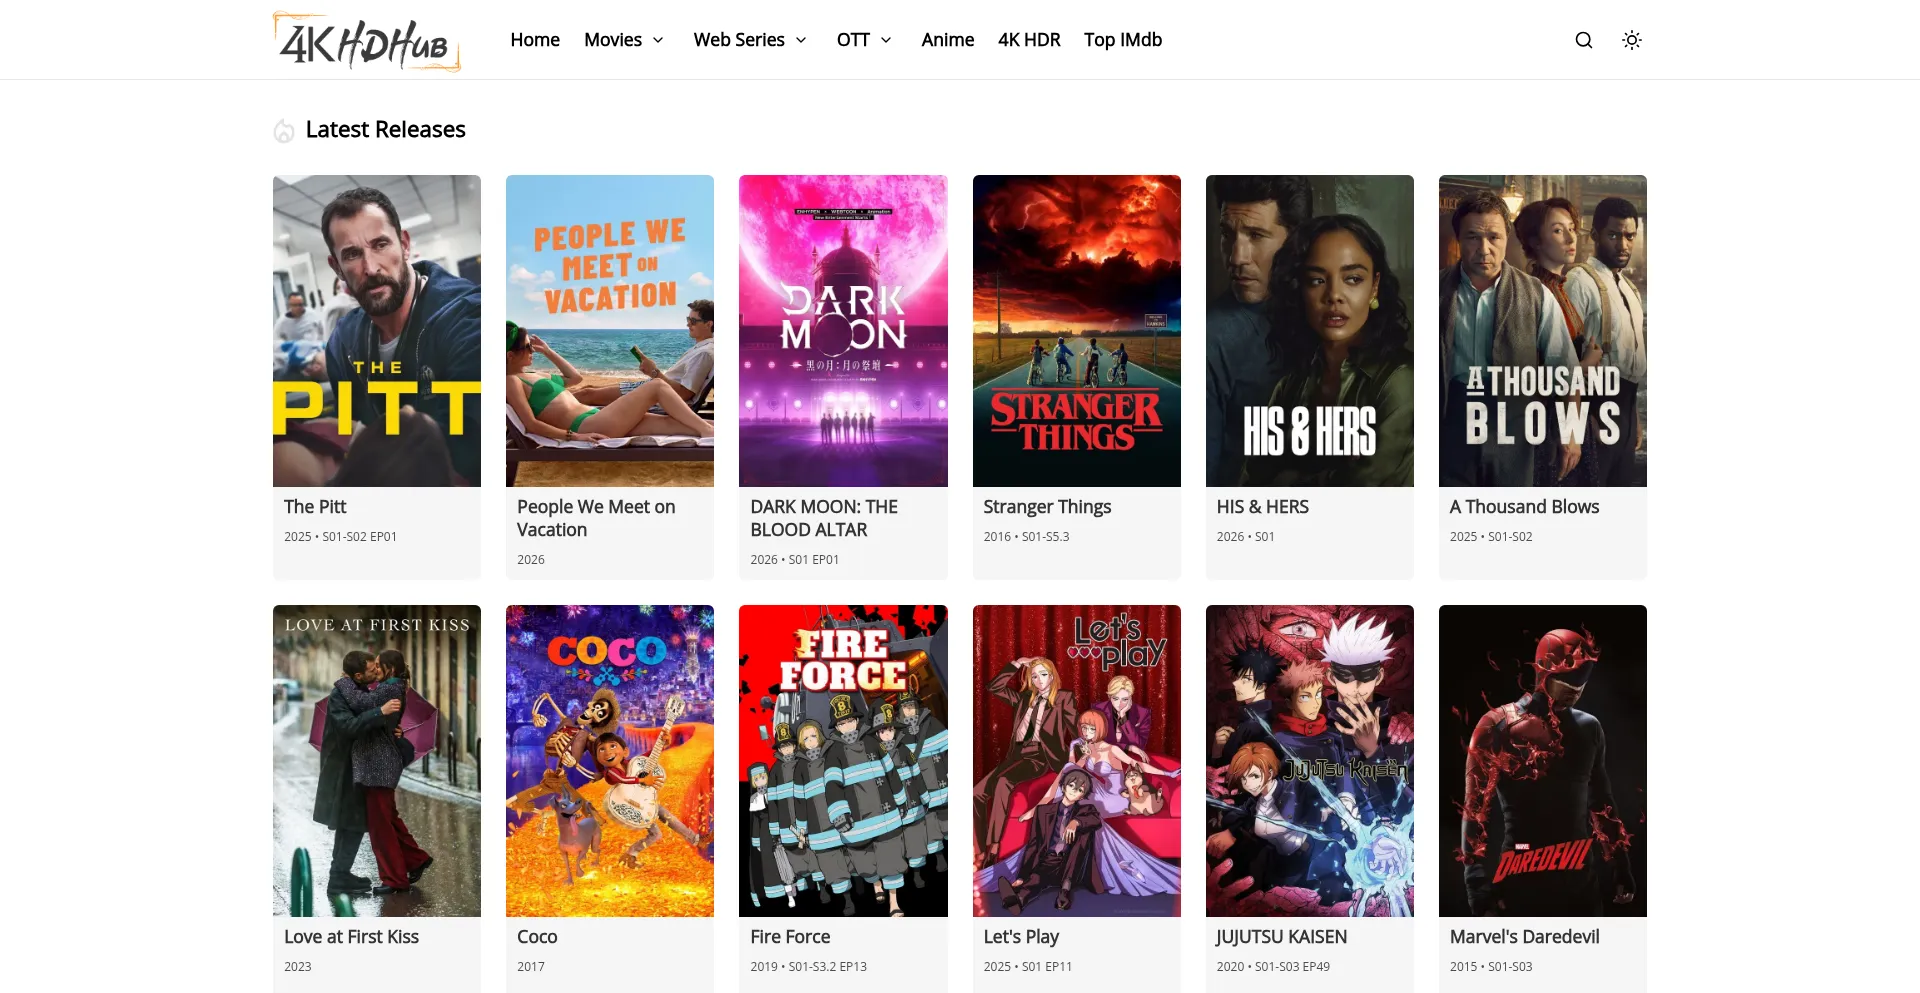Image resolution: width=1920 pixels, height=993 pixels.
Task: Open People We Meet on Vacation poster
Action: click(610, 331)
